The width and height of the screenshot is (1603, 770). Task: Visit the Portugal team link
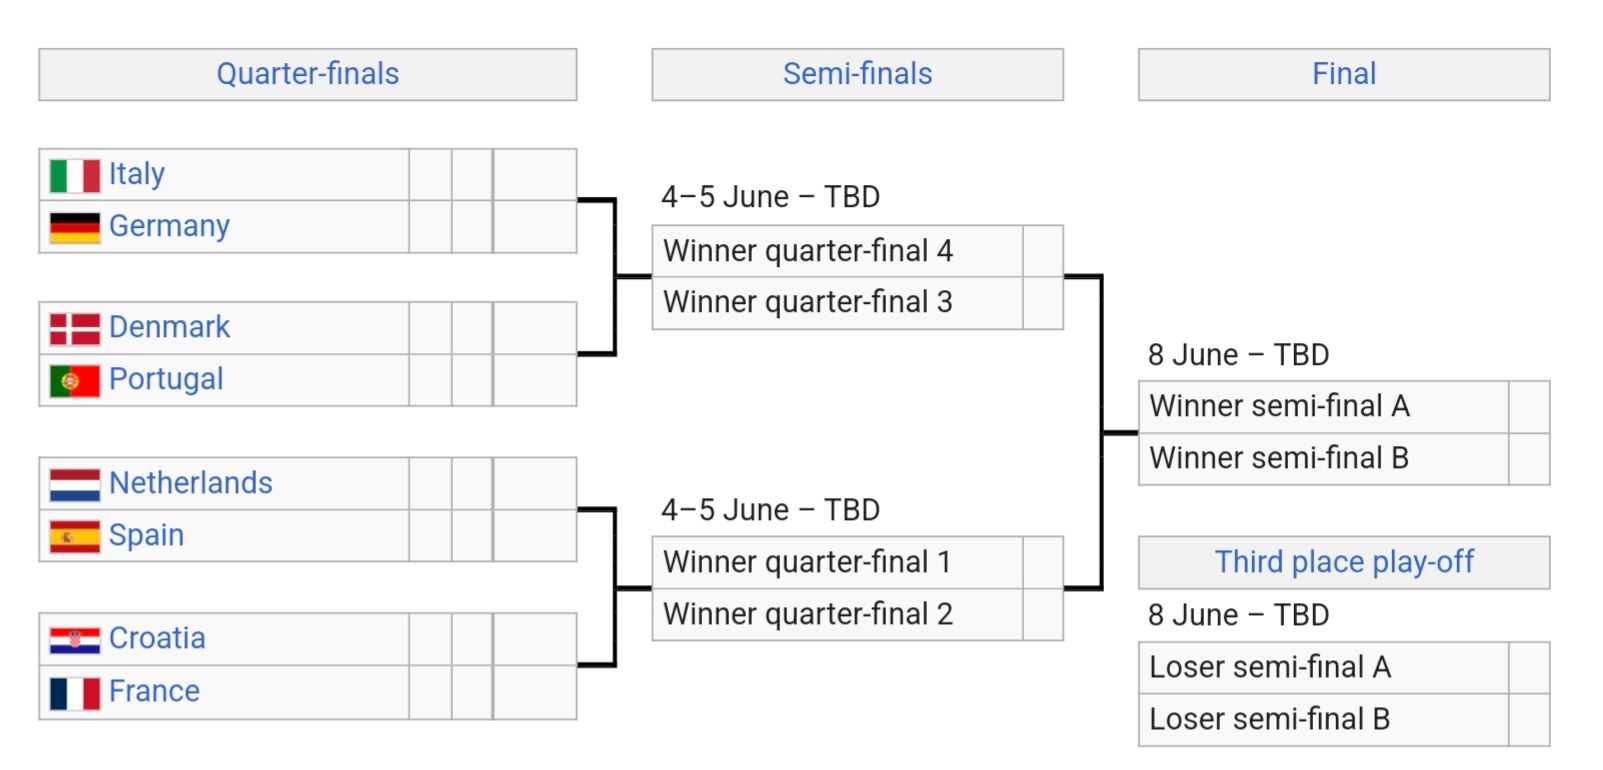166,379
